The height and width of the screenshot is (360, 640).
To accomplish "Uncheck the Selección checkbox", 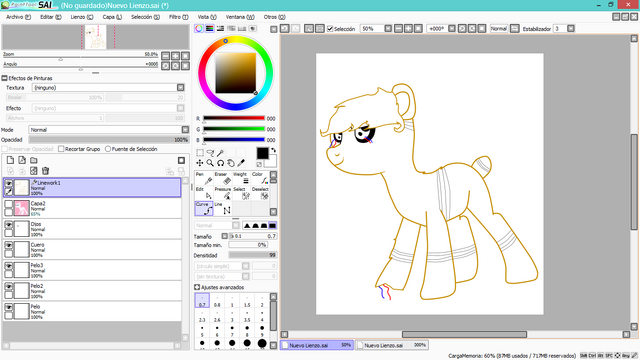I will (x=330, y=29).
